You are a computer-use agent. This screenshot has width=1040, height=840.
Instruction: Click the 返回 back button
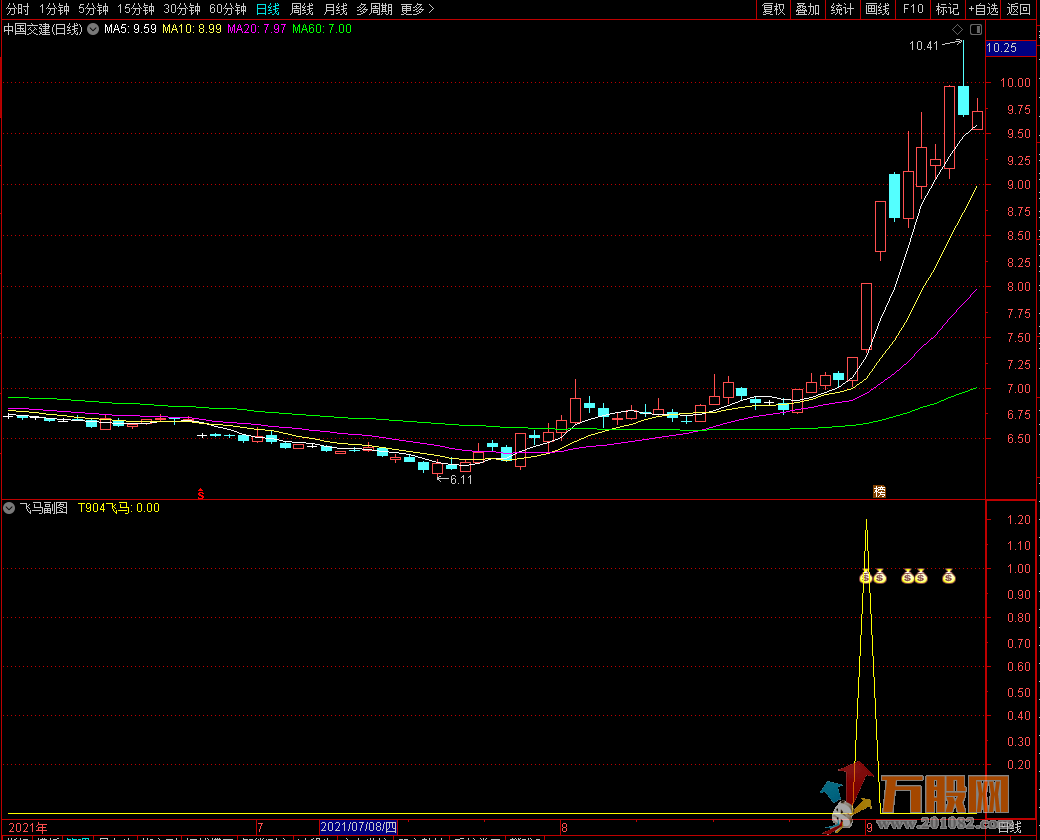pos(1019,9)
